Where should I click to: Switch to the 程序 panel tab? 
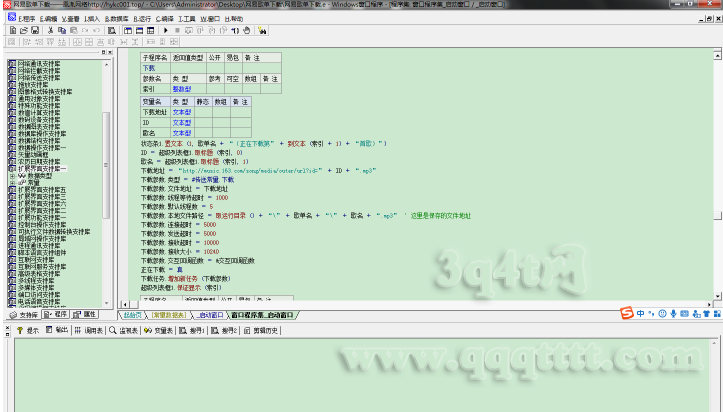[x=56, y=314]
